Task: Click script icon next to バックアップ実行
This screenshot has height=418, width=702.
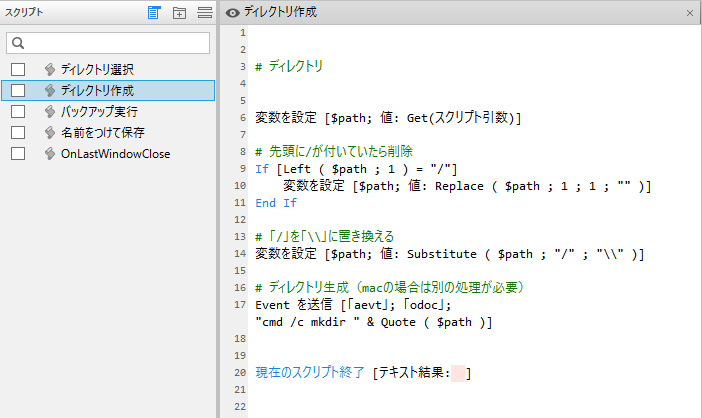Action: [50, 111]
